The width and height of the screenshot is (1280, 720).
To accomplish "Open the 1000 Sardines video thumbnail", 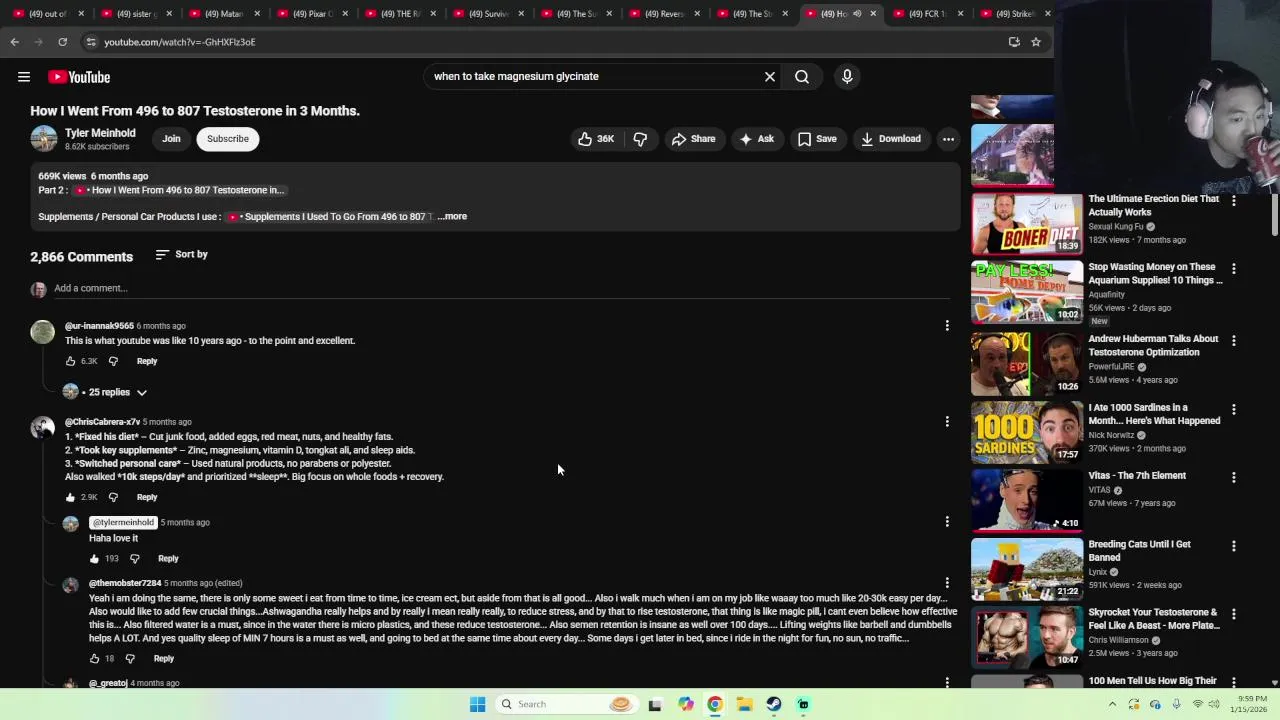I will pyautogui.click(x=1027, y=431).
